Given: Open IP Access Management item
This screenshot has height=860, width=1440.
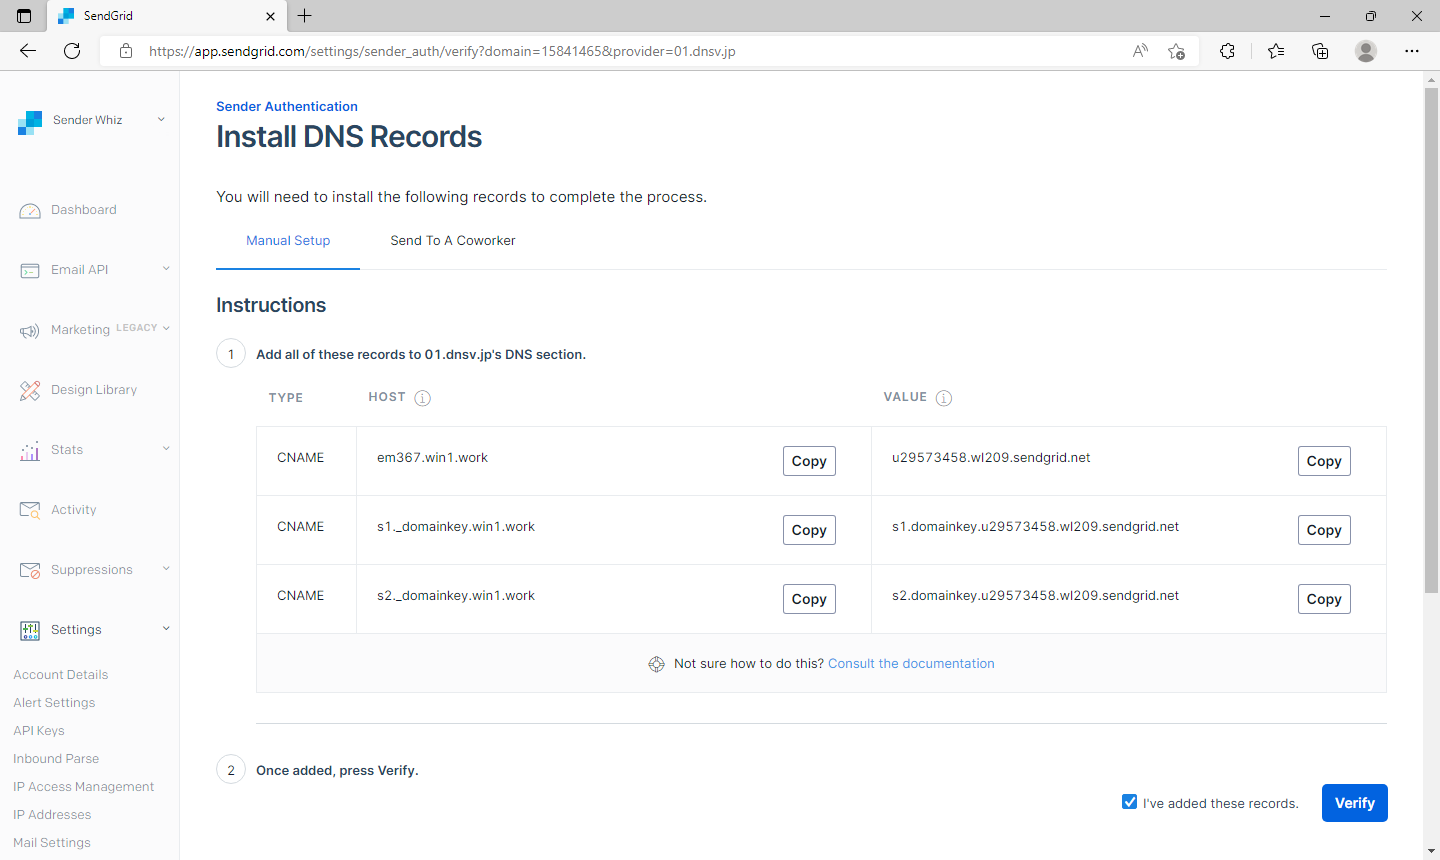Looking at the screenshot, I should click(x=84, y=787).
